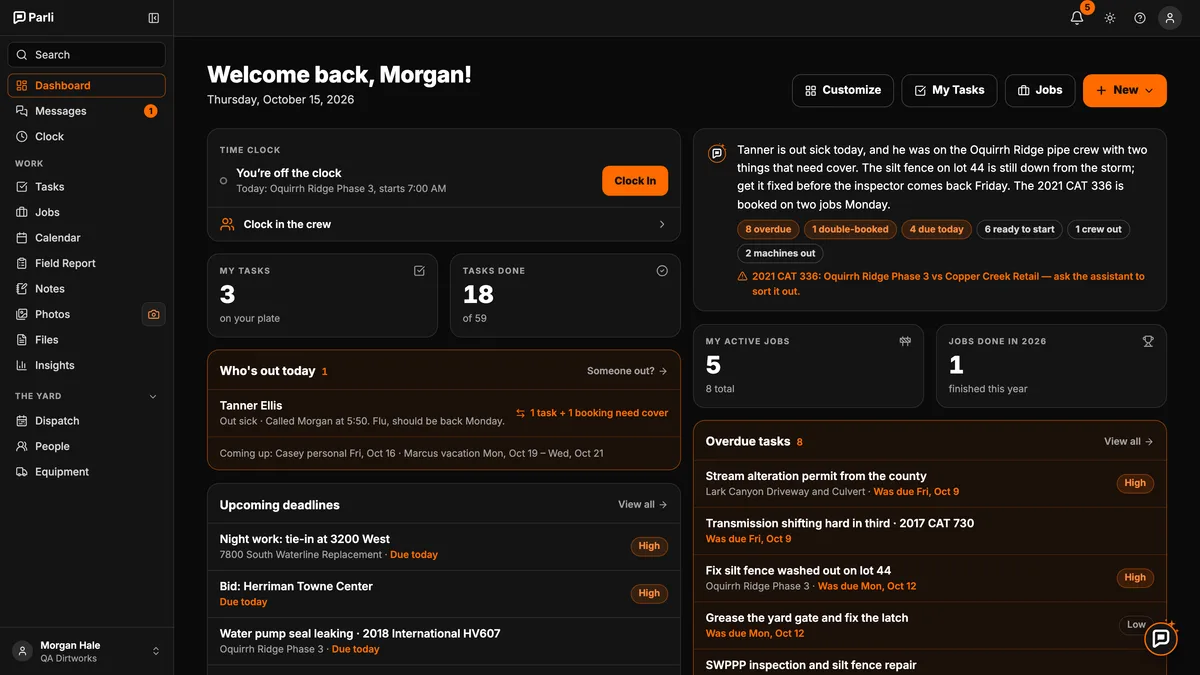1200x675 pixels.
Task: Open Clock in the crew row
Action: pyautogui.click(x=444, y=224)
